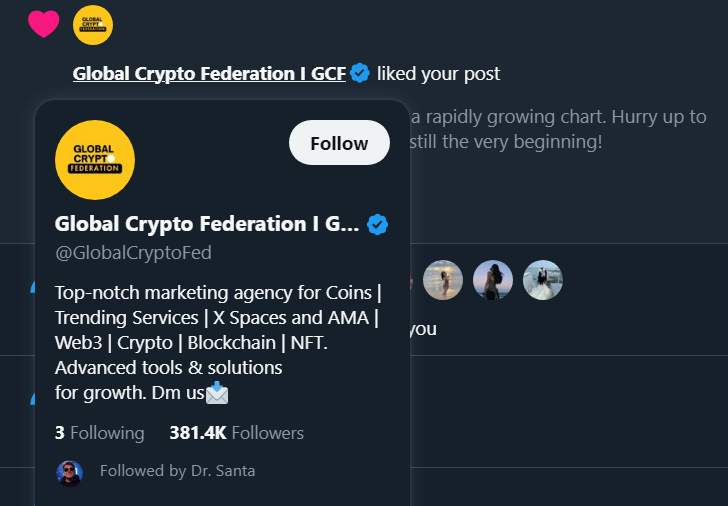Click the blue verified badge in the profile card
Viewport: 728px width, 506px height.
(377, 224)
